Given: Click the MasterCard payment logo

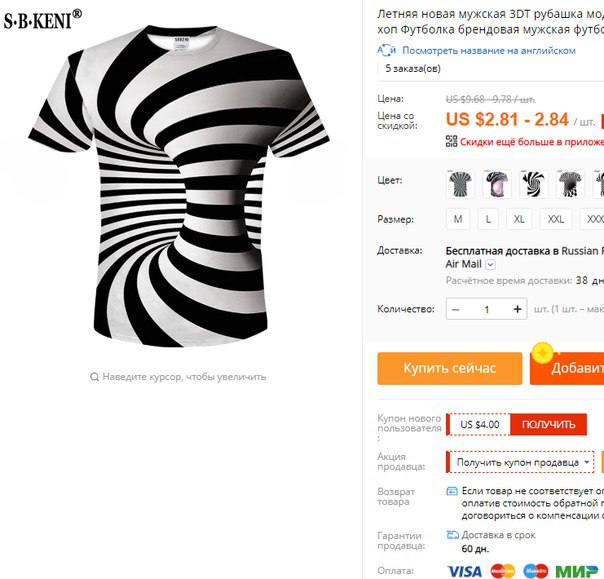Looking at the screenshot, I should point(503,571).
